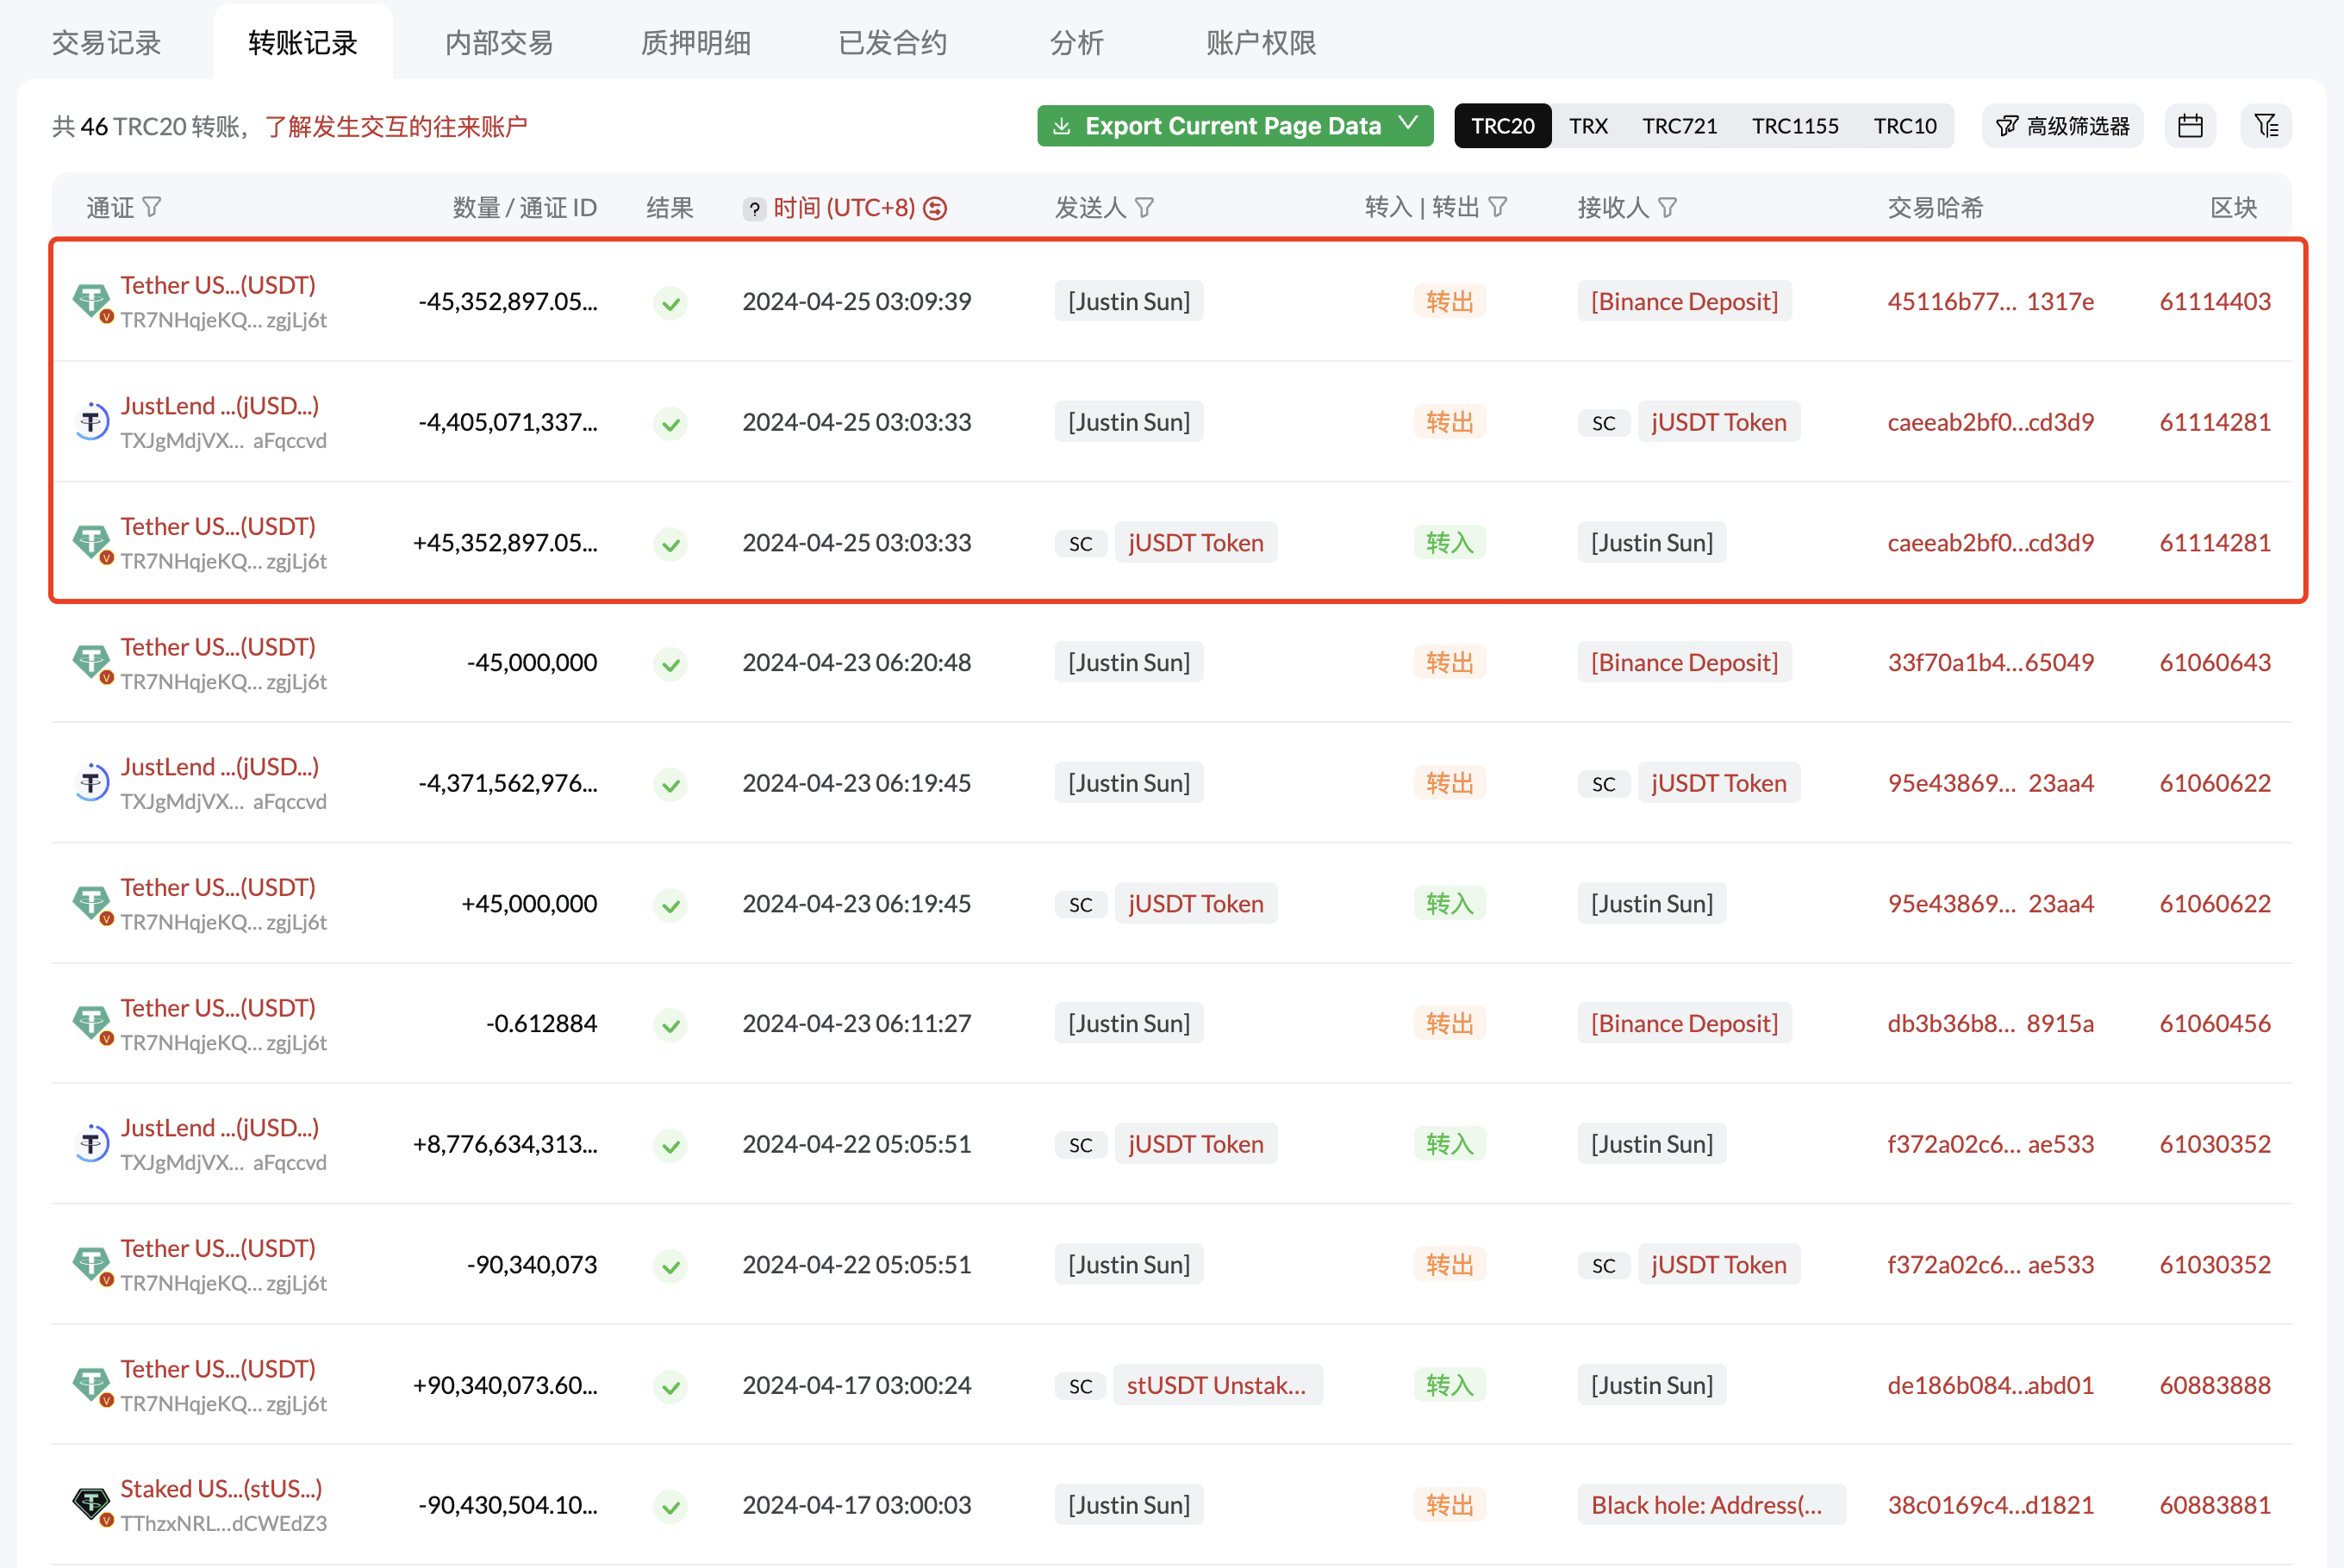This screenshot has width=2344, height=1568.
Task: Open the 发送人 sender filter funnel
Action: click(1145, 207)
